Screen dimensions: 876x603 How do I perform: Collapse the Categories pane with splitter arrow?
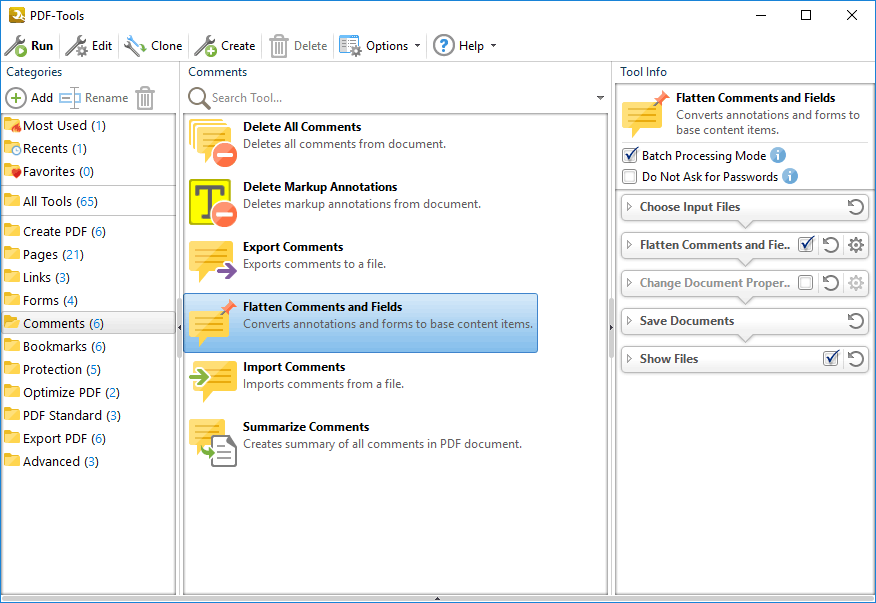[179, 327]
